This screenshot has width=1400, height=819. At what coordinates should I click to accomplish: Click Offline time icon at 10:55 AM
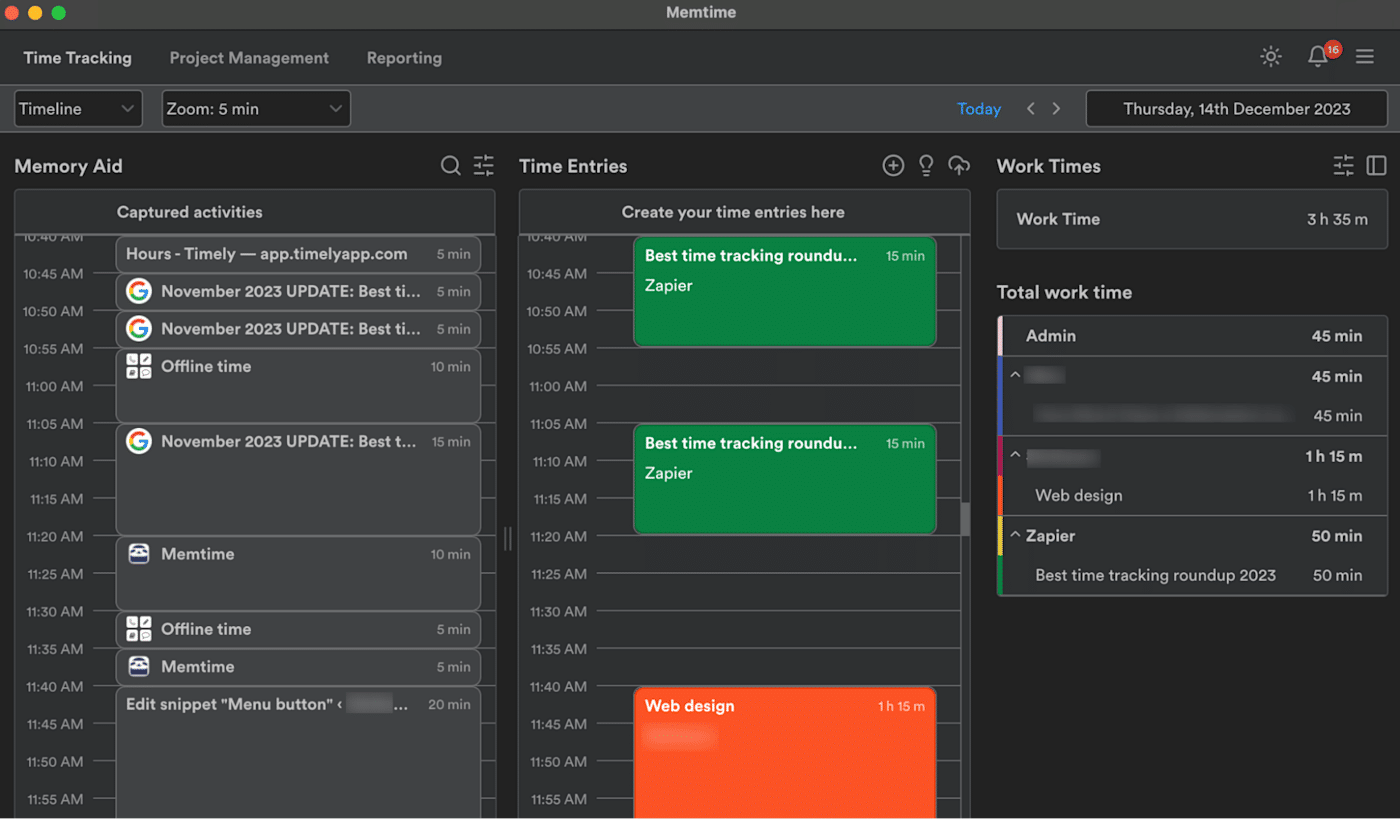click(x=139, y=366)
